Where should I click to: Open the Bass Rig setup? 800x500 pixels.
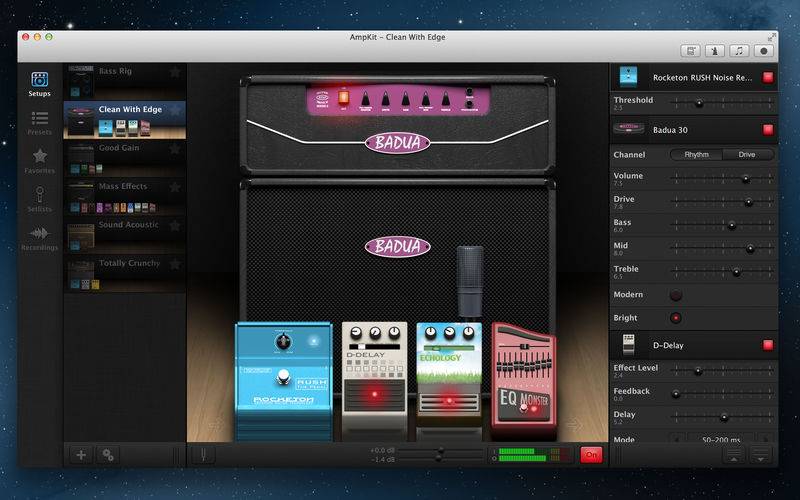coord(124,81)
